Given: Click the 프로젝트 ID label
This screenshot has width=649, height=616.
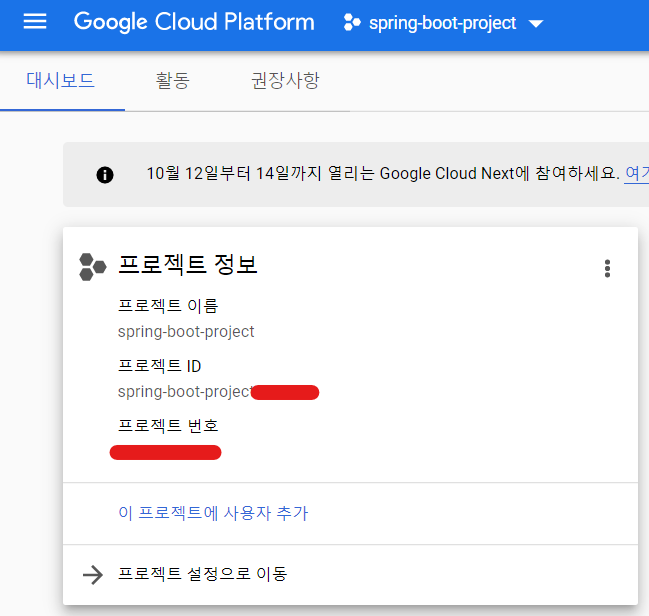Looking at the screenshot, I should [x=159, y=366].
